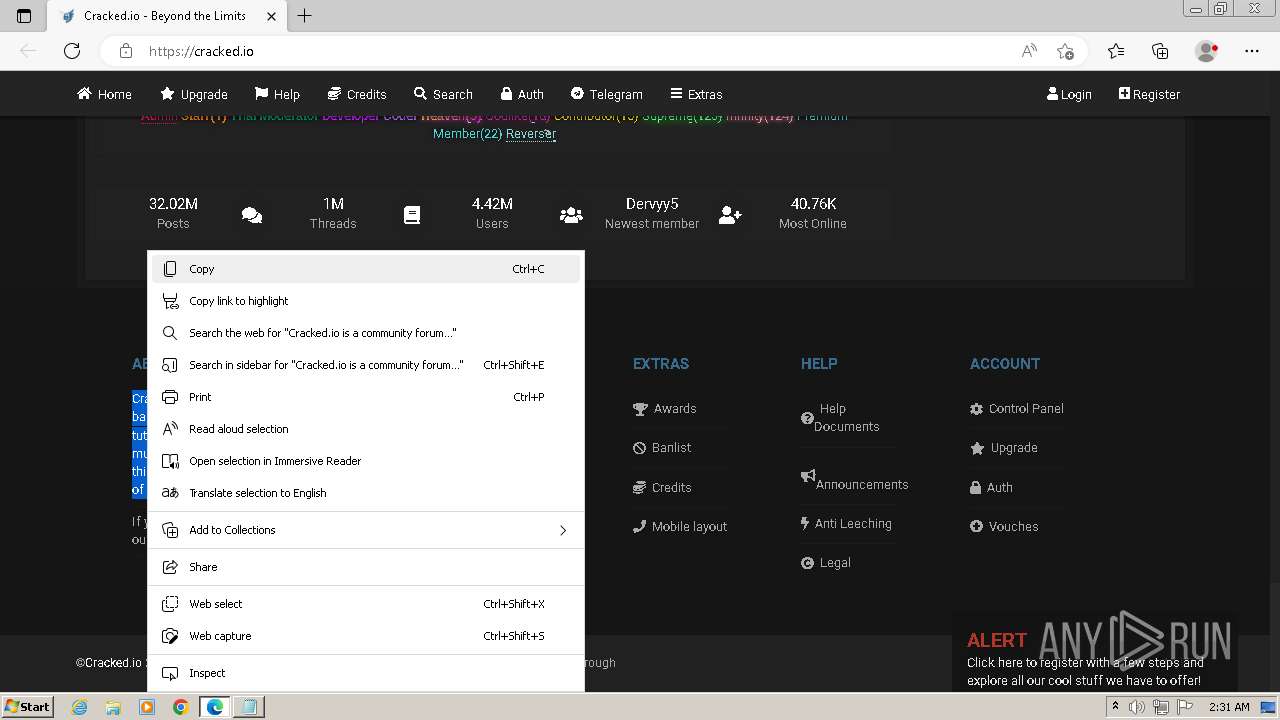Open the footer Auth link under Account
1280x720 pixels.
point(992,487)
